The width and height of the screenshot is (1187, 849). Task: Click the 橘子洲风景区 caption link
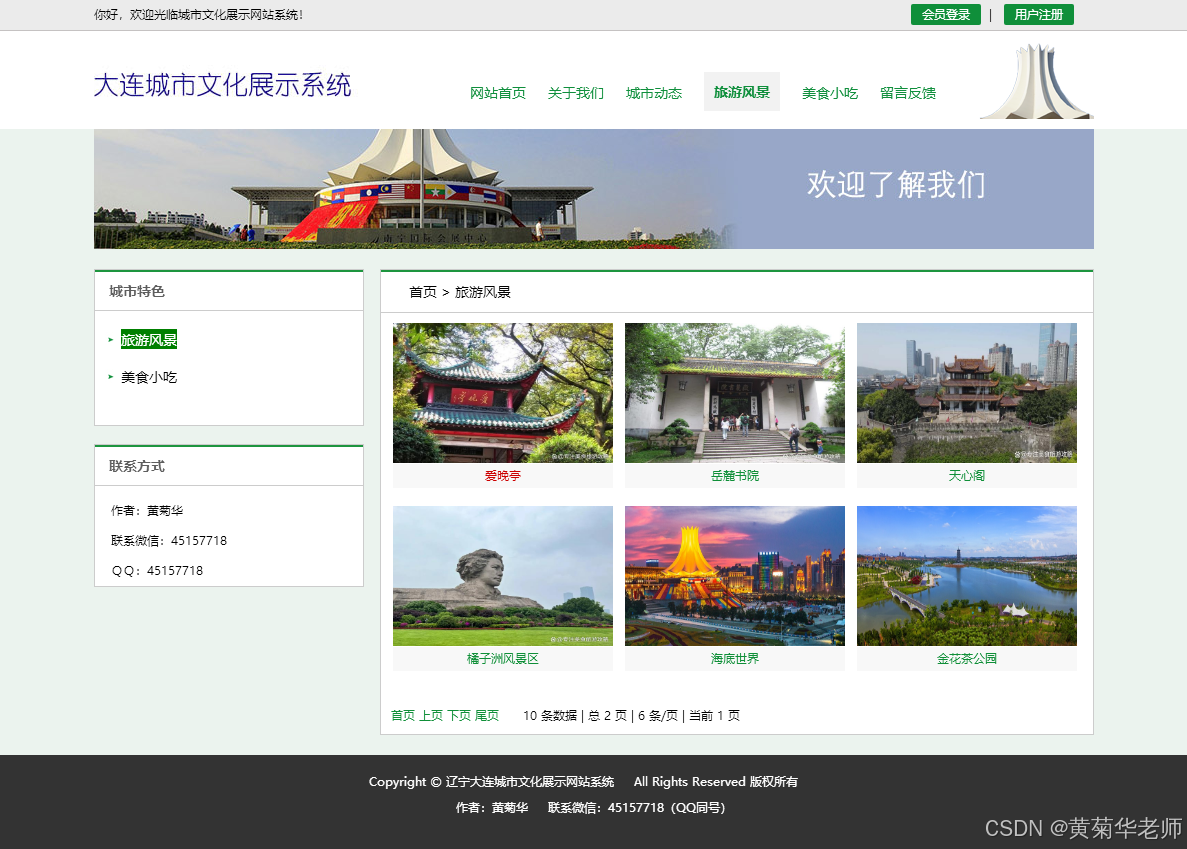(503, 659)
